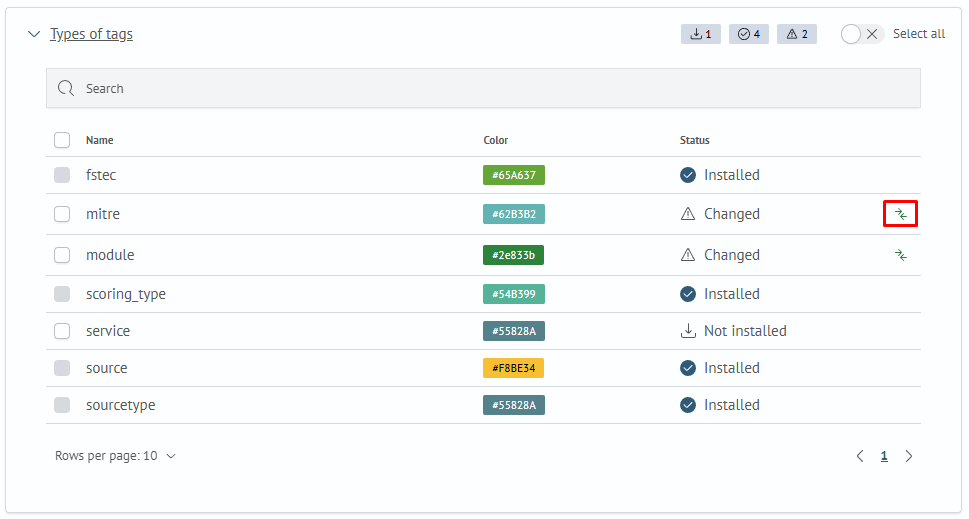Click the #F8BE34 color tag for source
This screenshot has width=969, height=519.
click(513, 368)
